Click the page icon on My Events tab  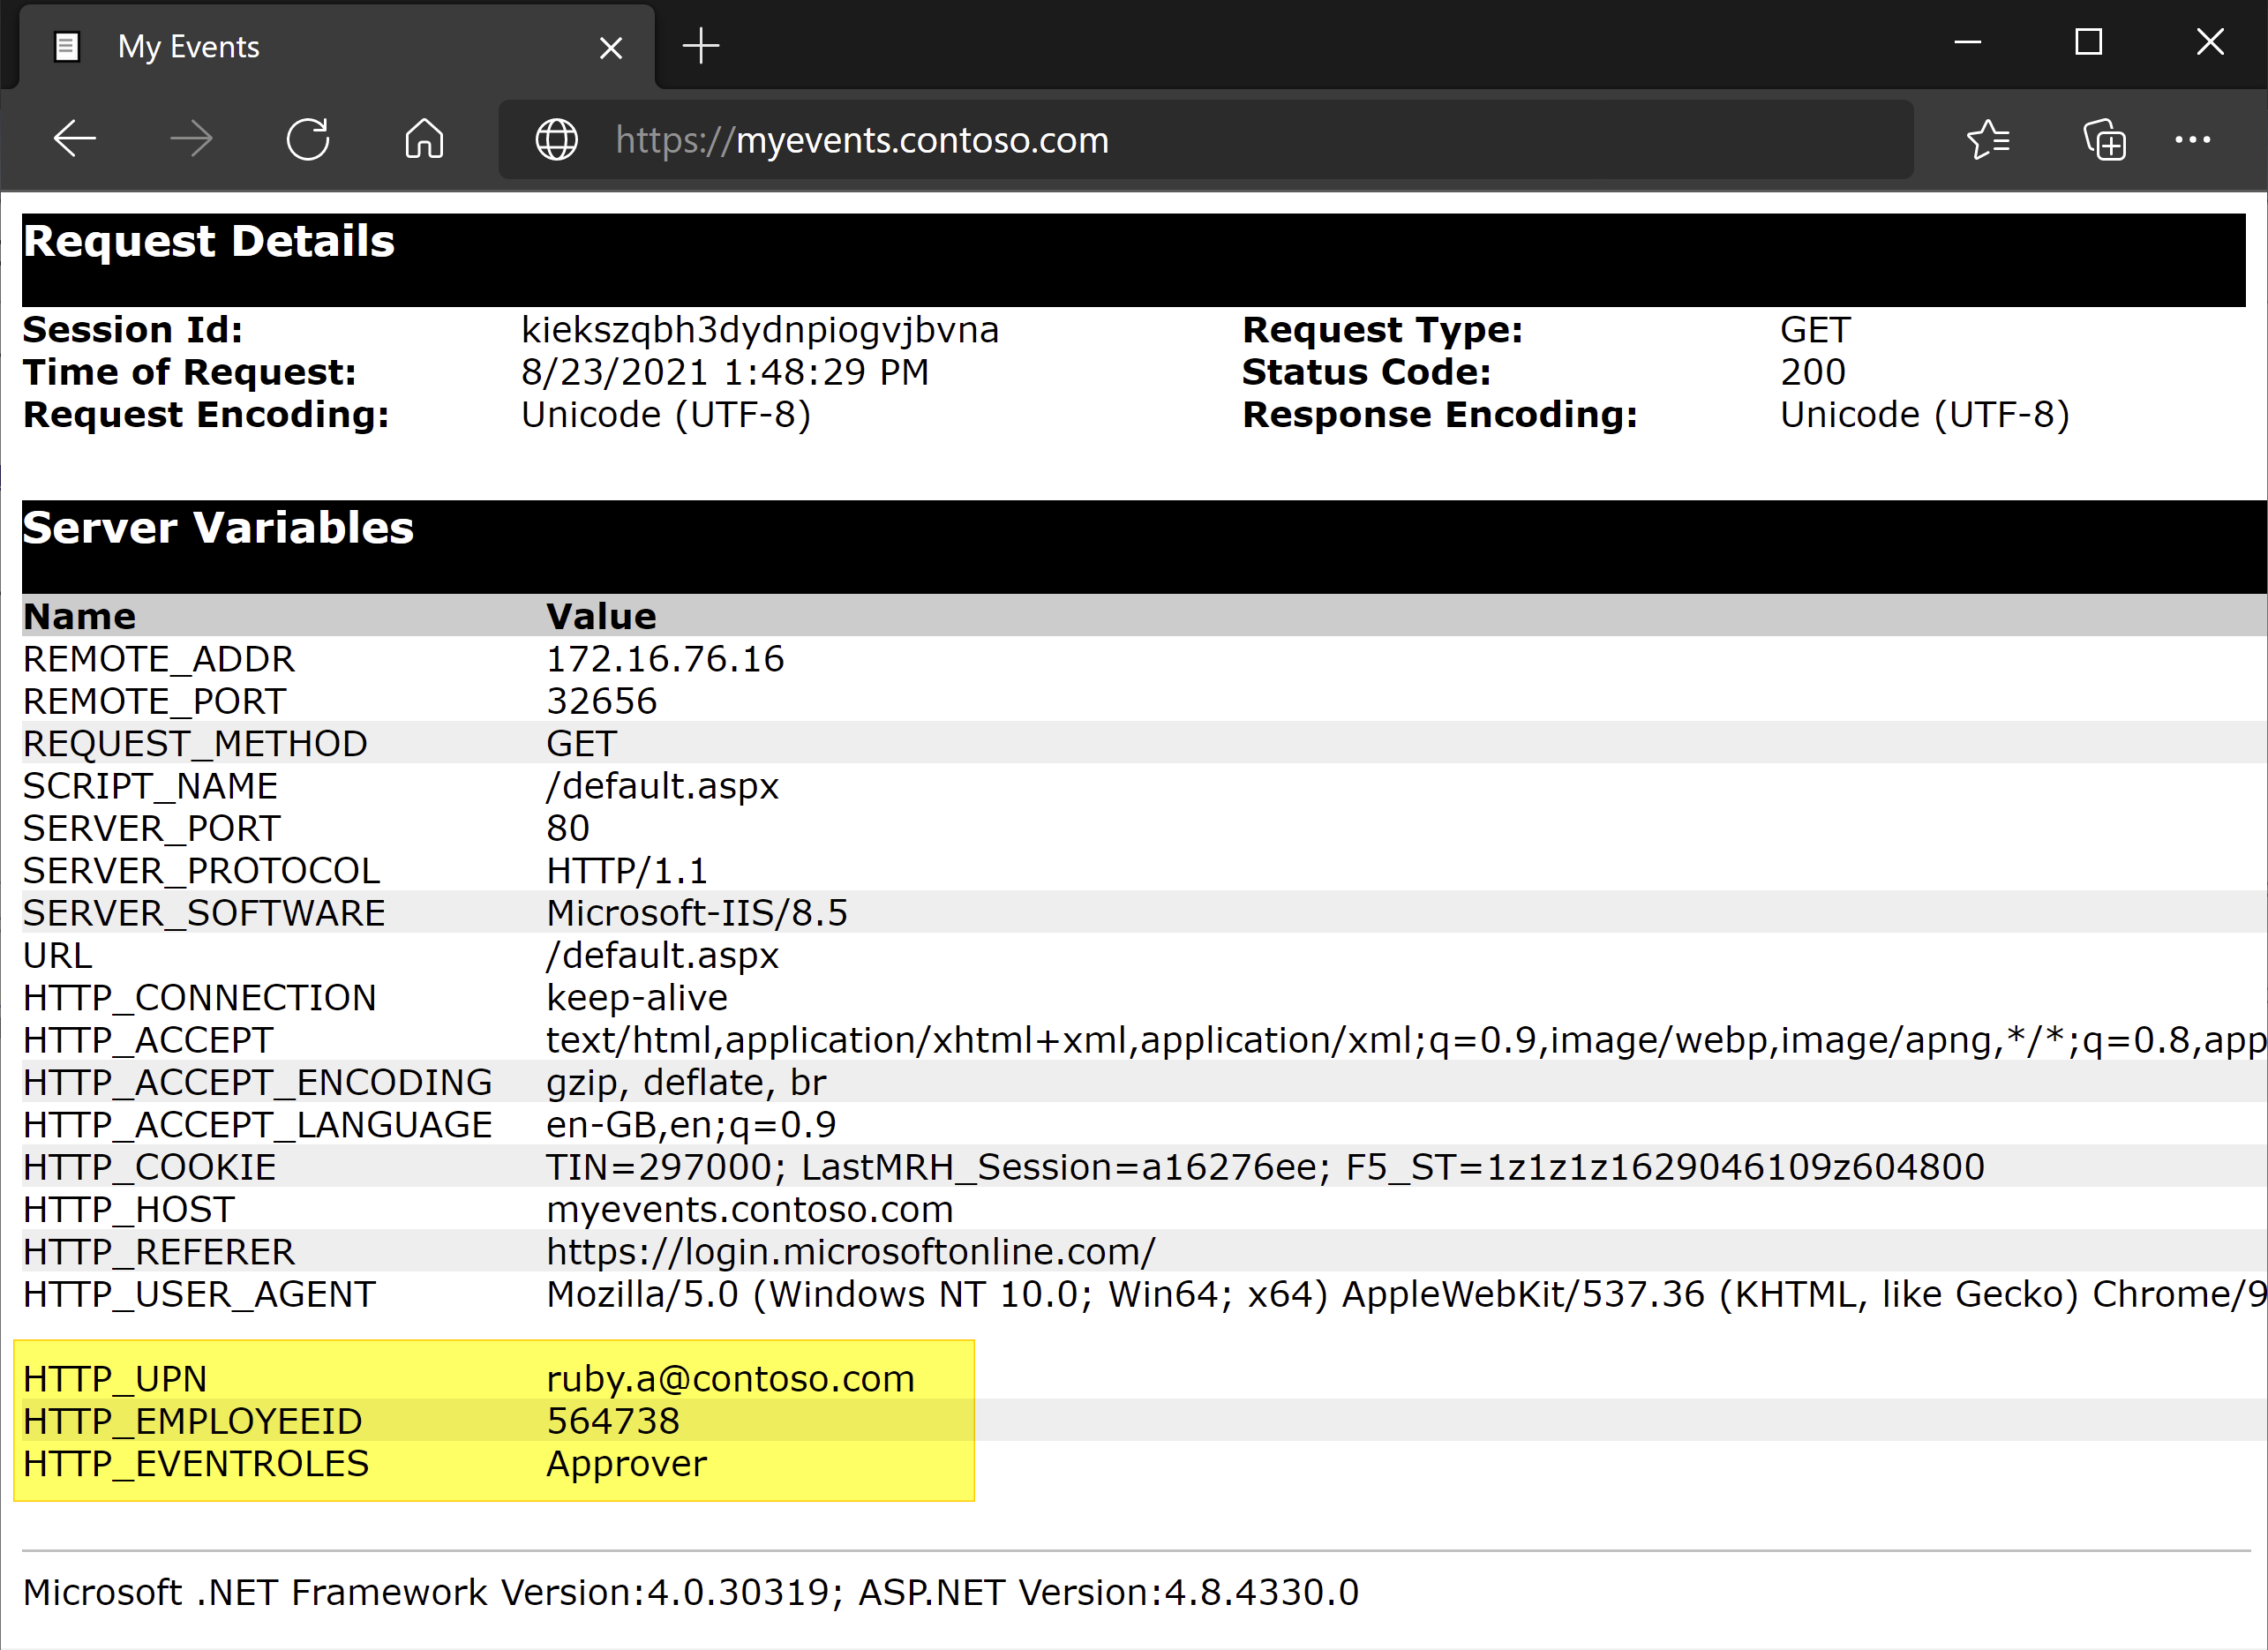pos(67,47)
